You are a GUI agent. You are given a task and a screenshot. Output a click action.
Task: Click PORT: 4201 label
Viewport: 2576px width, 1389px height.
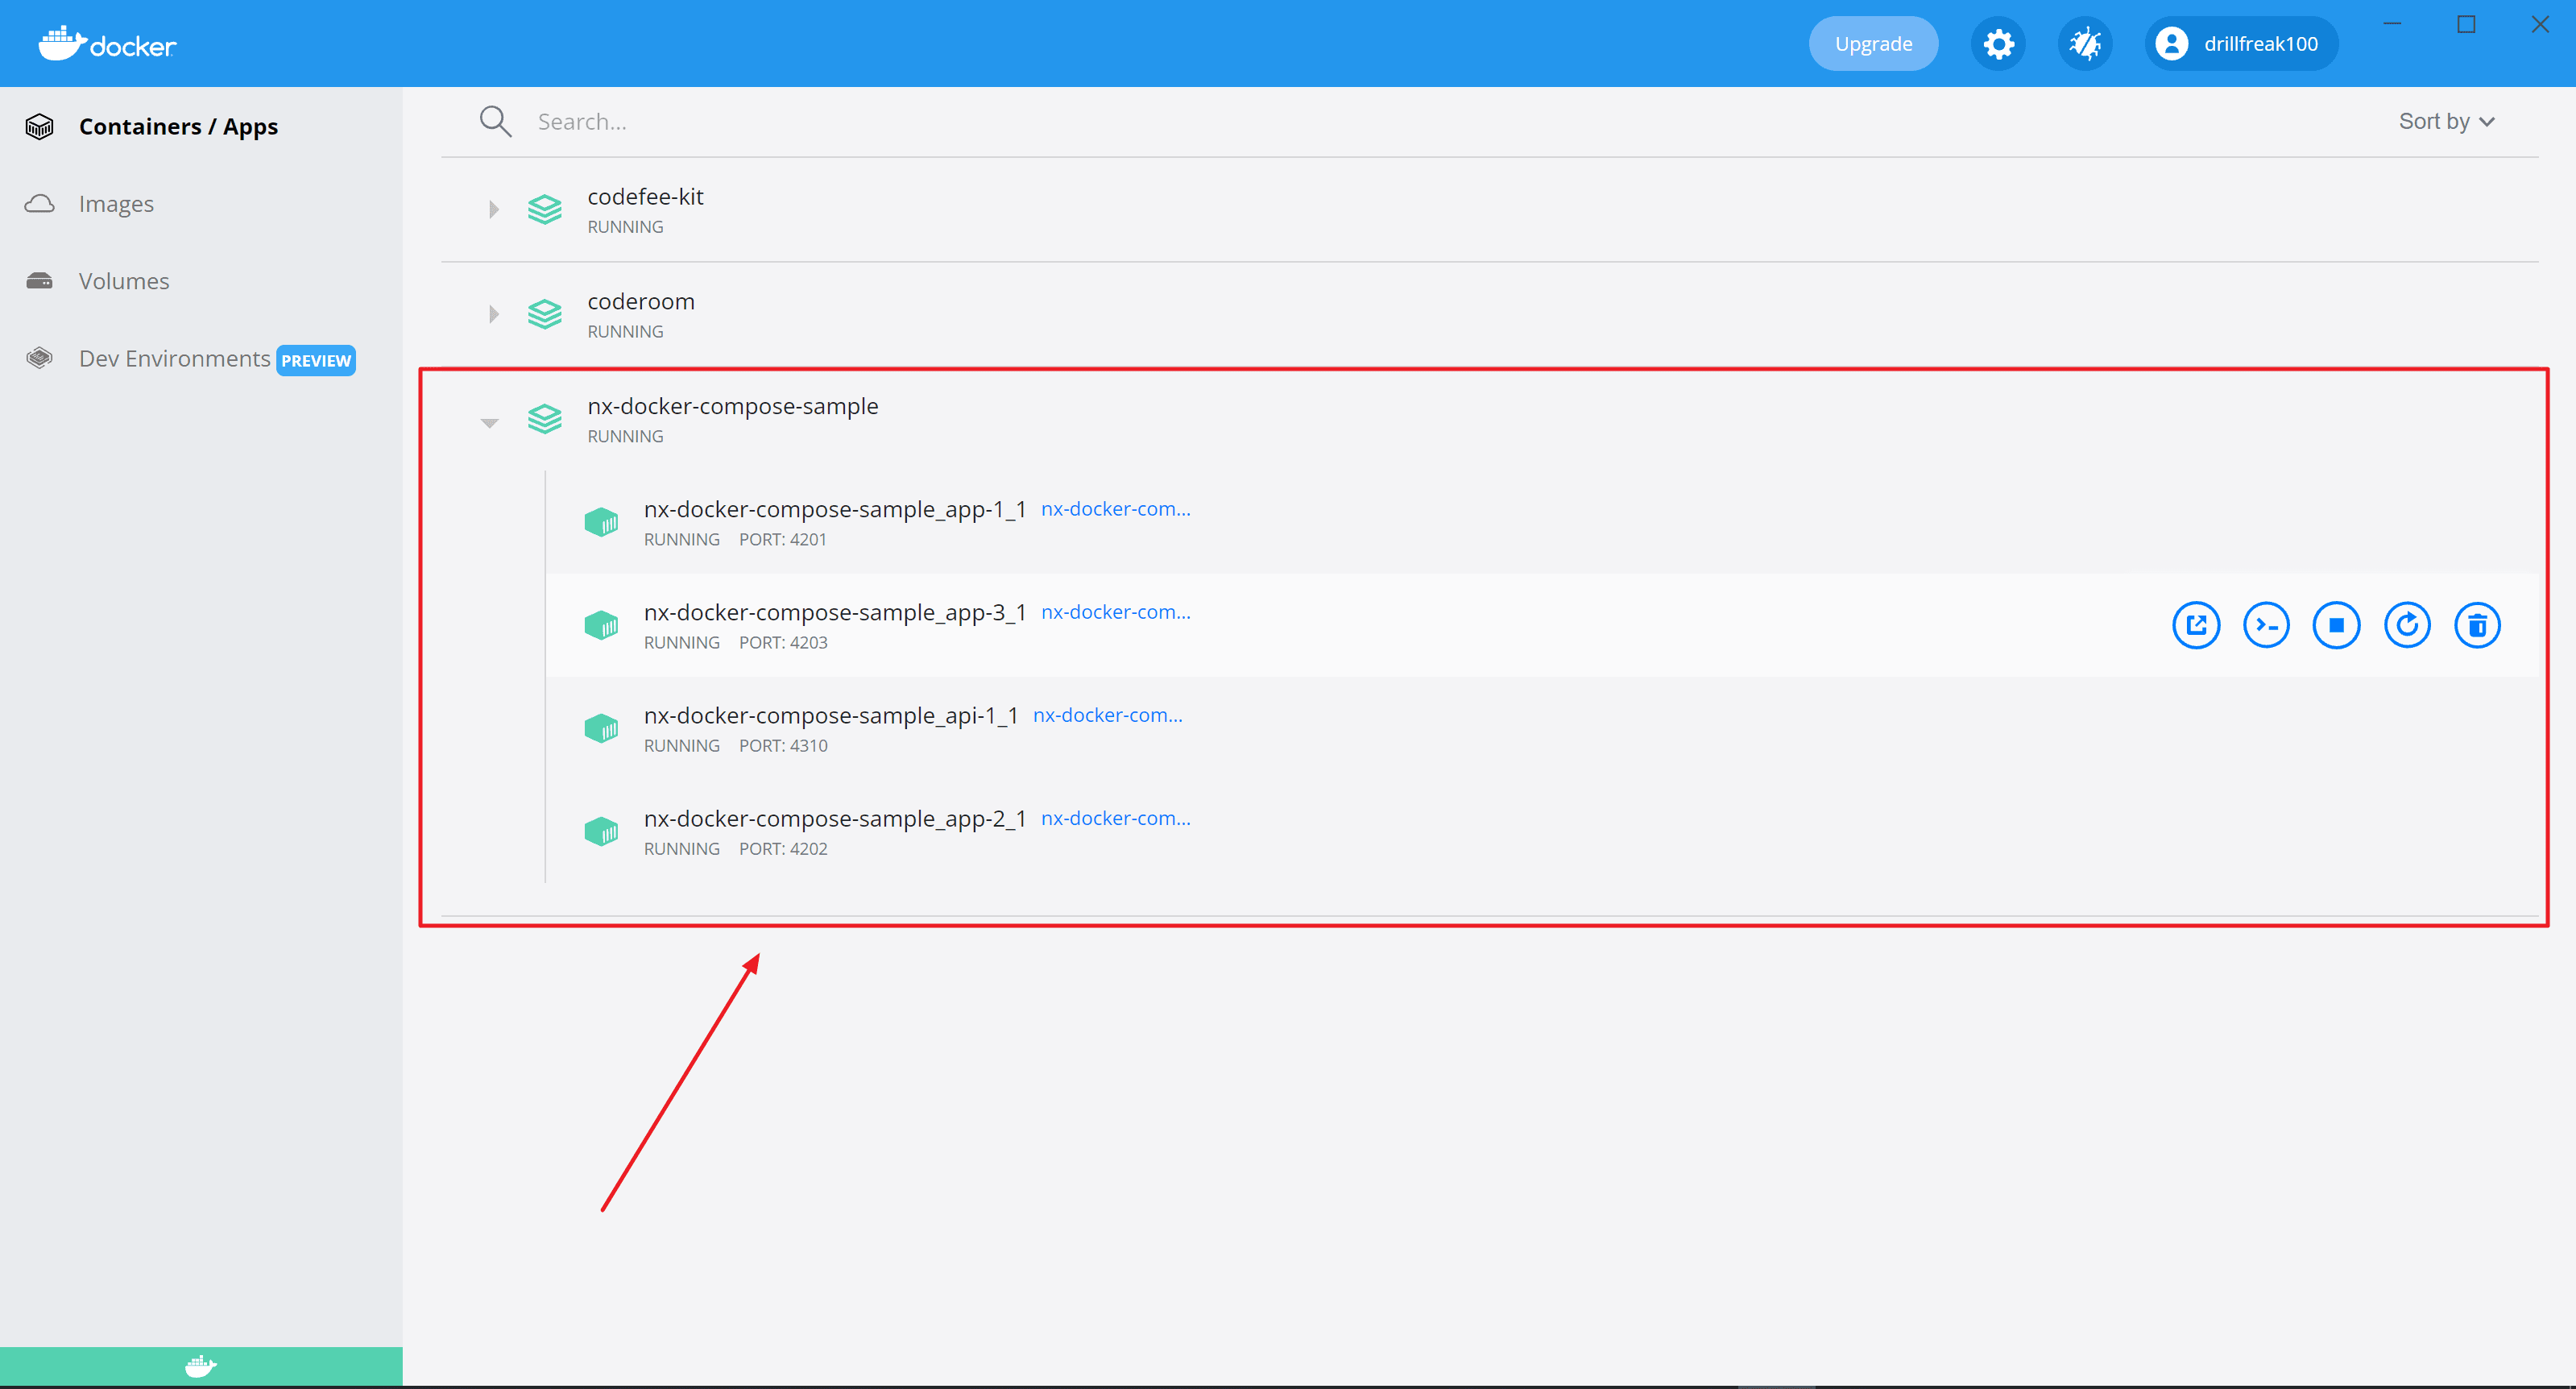[x=783, y=540]
